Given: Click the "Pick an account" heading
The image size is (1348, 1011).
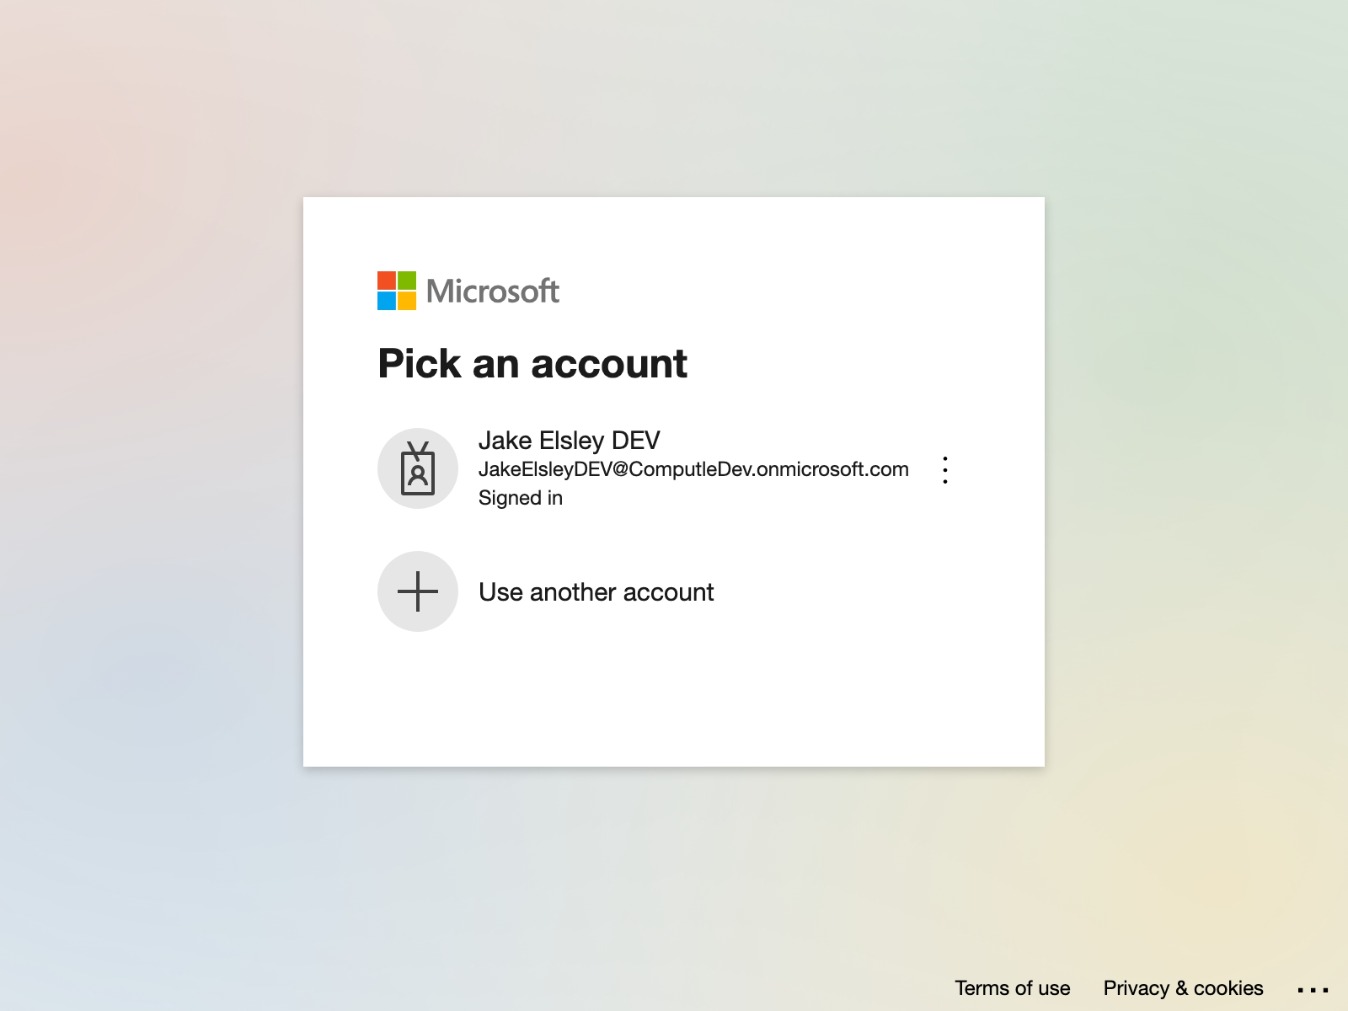Looking at the screenshot, I should pos(532,364).
